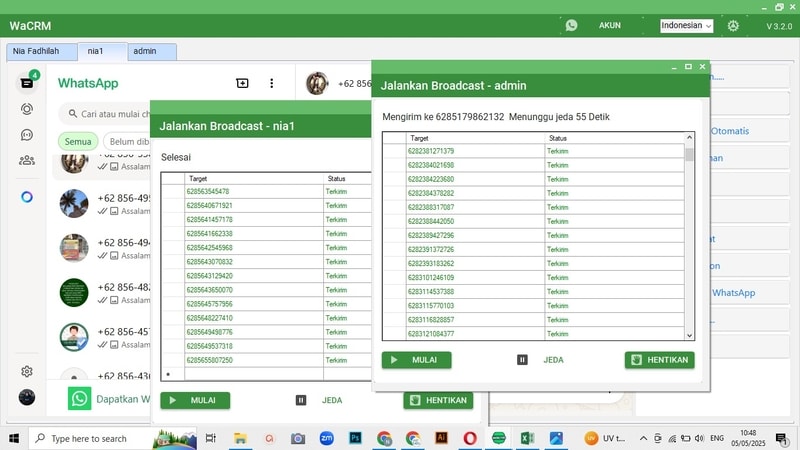The image size is (800, 450).
Task: Switch to the nia1 tab
Action: tap(103, 52)
